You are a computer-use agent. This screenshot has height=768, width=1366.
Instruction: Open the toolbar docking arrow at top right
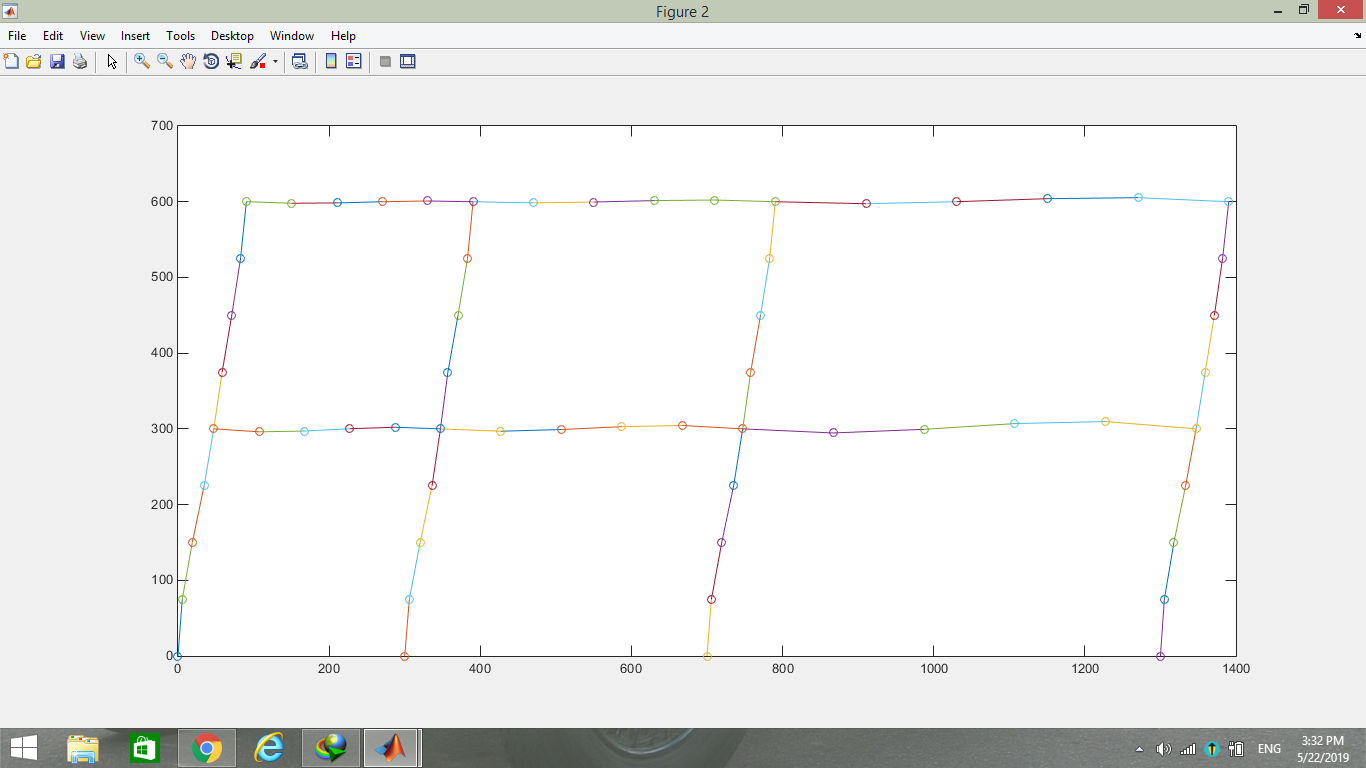tap(1356, 36)
